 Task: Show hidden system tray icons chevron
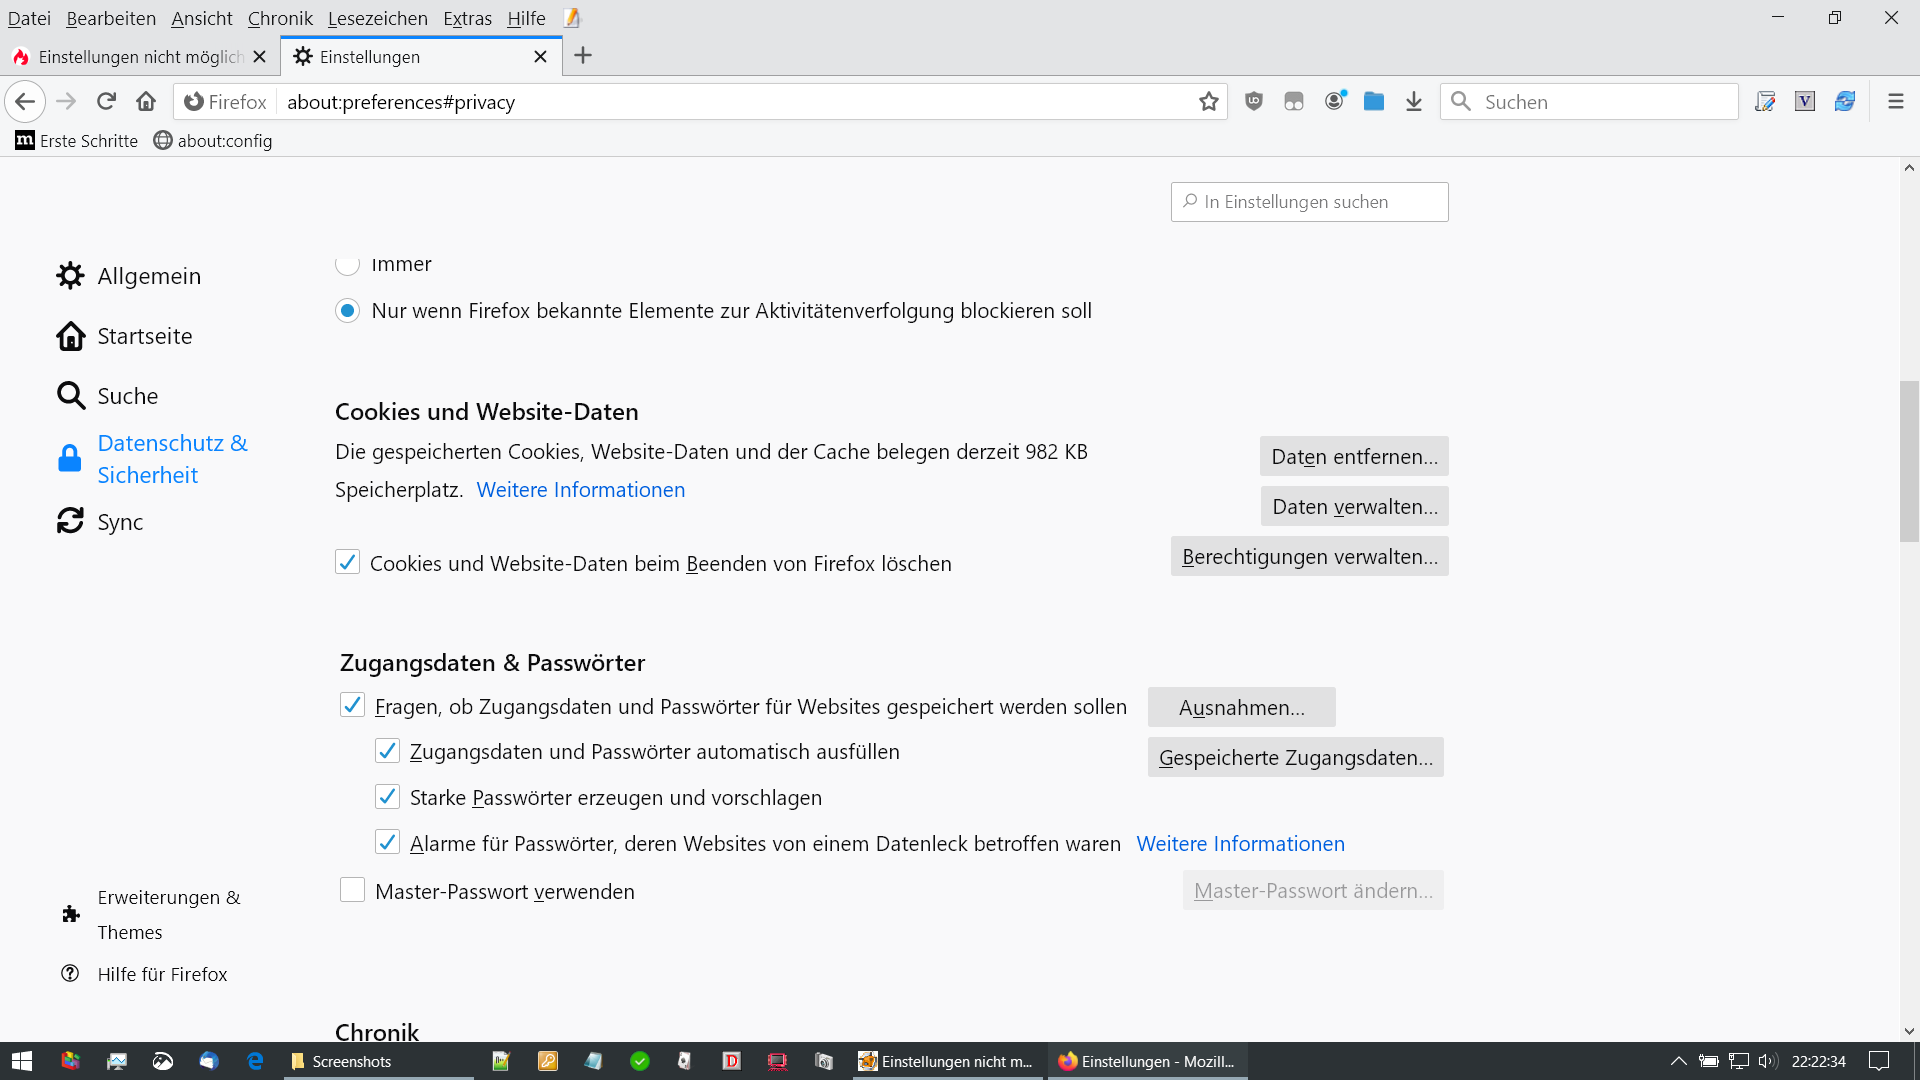(1678, 1061)
